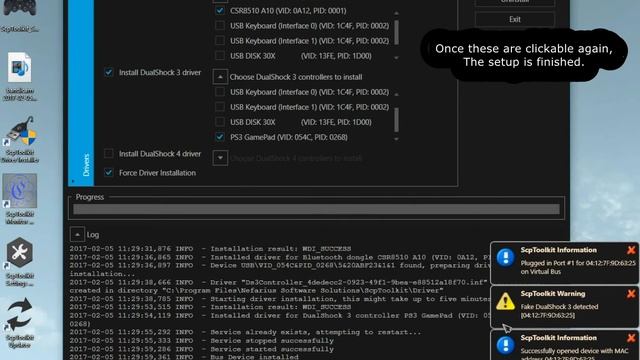Click the 'Progress' section label
The width and height of the screenshot is (640, 360).
(90, 197)
